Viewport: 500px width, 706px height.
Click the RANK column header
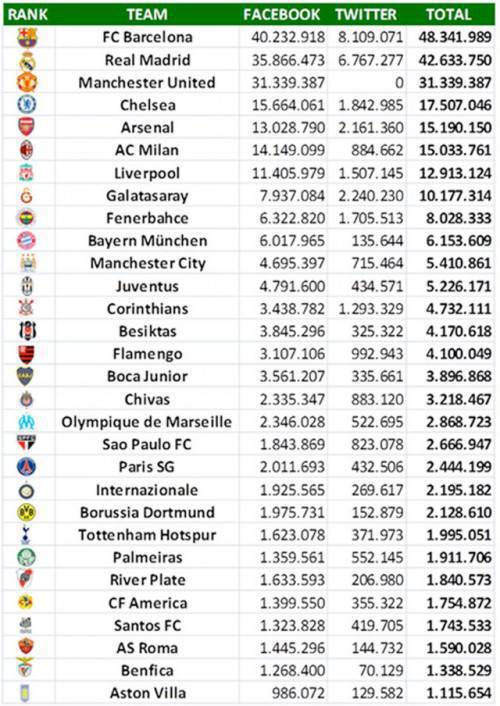point(28,14)
